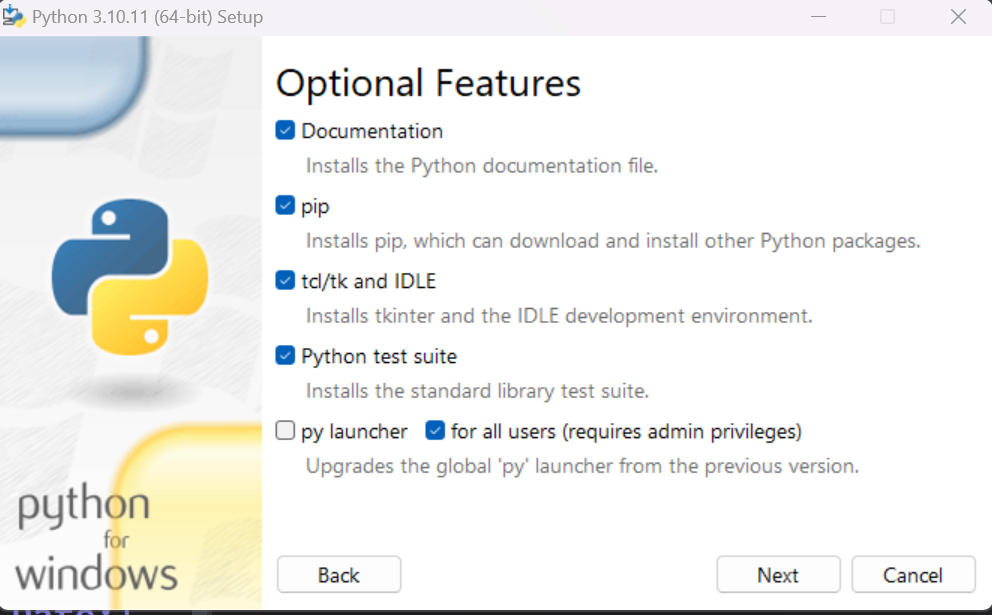Click the description text about tkinter and IDLE

(x=559, y=316)
